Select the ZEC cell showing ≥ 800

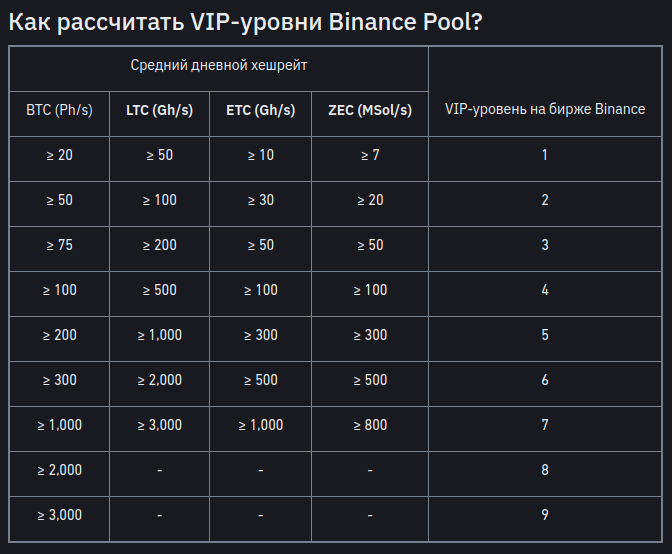coord(369,425)
